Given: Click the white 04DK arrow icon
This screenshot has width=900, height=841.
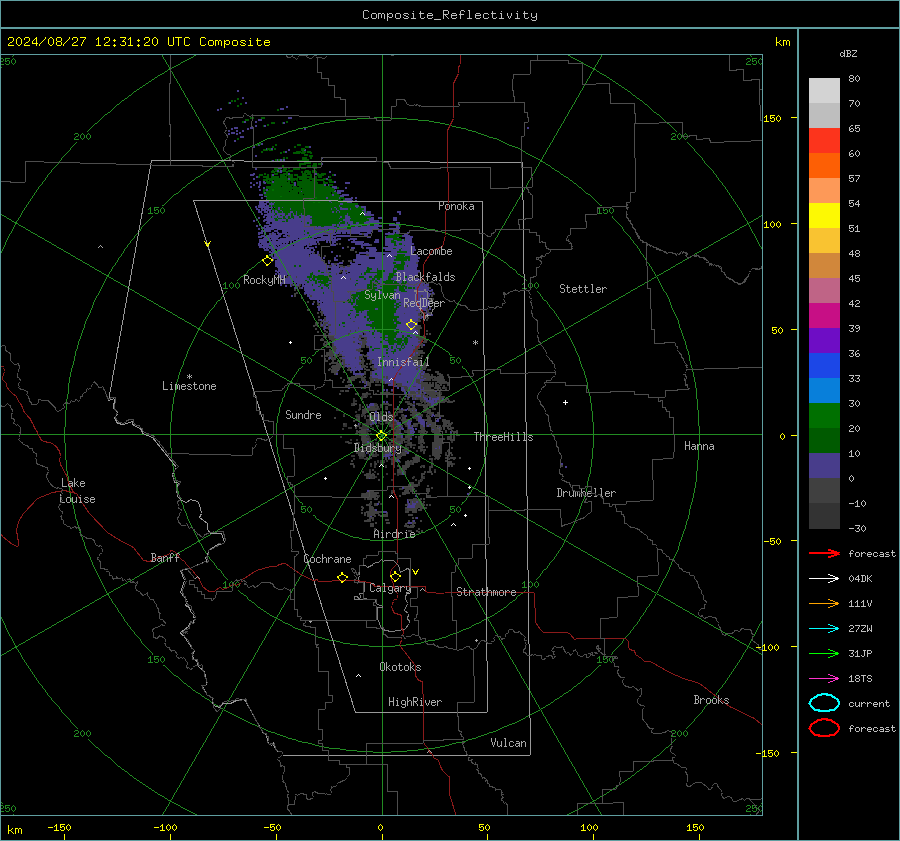Looking at the screenshot, I should click(824, 578).
